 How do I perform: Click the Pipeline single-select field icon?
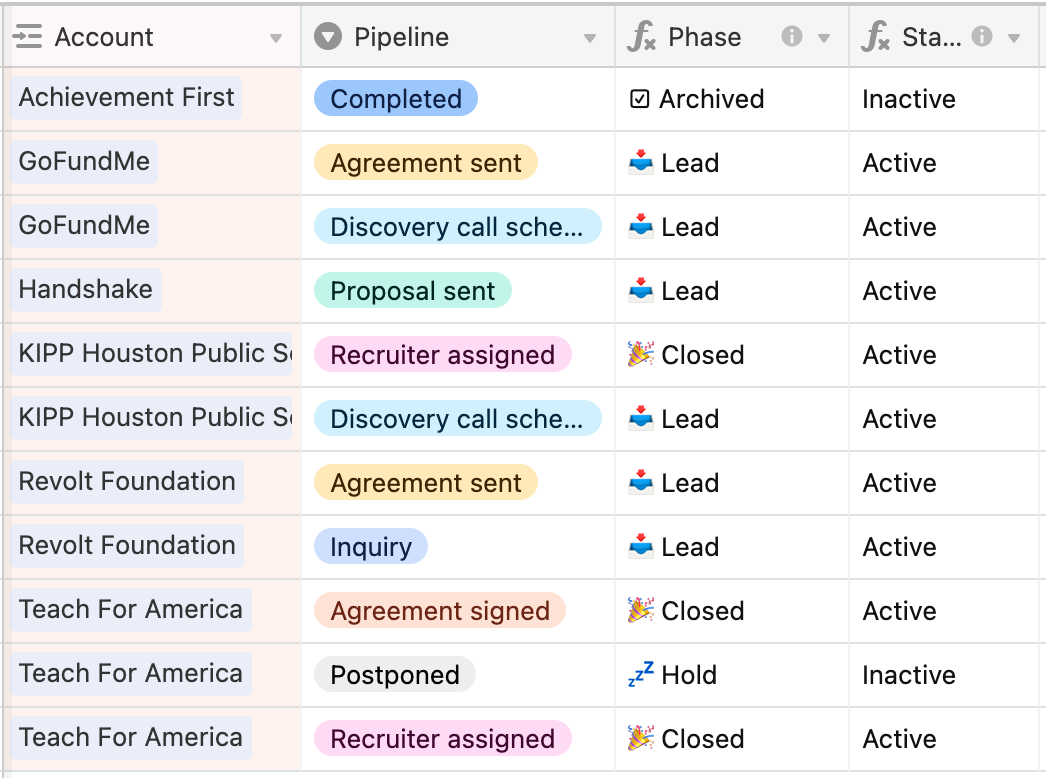click(328, 38)
